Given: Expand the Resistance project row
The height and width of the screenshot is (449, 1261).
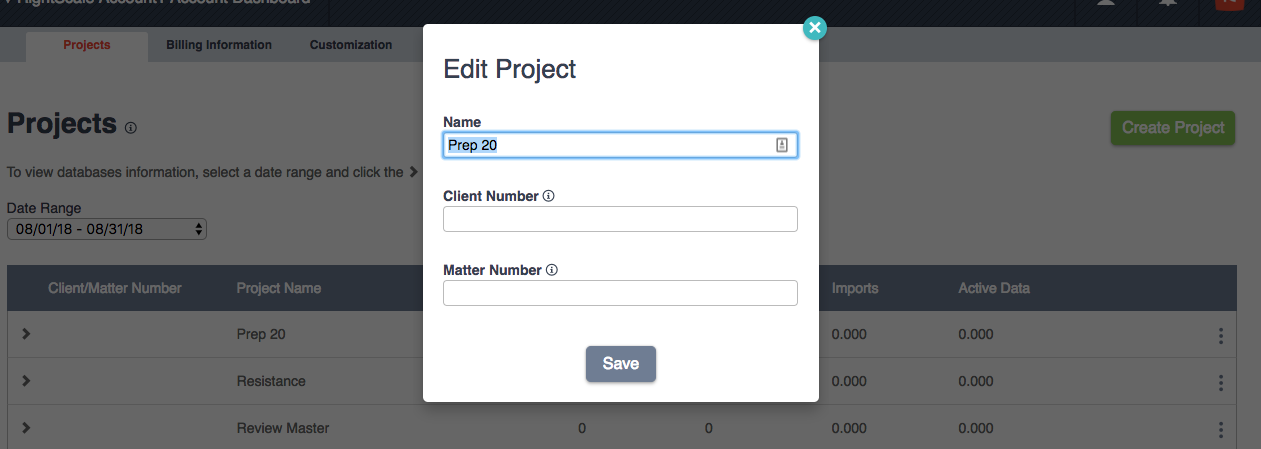Looking at the screenshot, I should click(26, 381).
